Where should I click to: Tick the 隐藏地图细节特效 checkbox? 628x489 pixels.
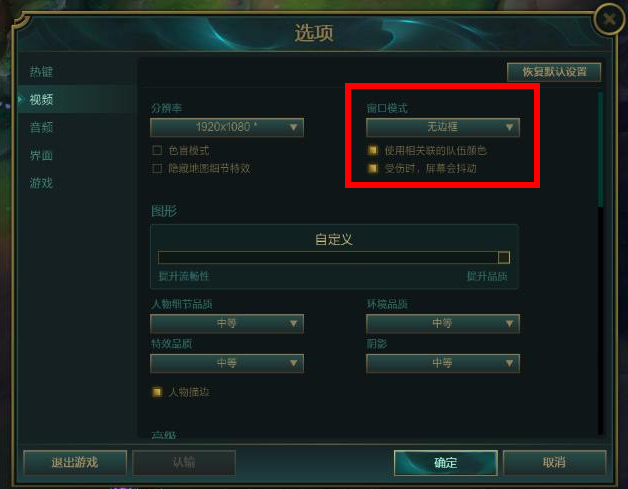157,168
